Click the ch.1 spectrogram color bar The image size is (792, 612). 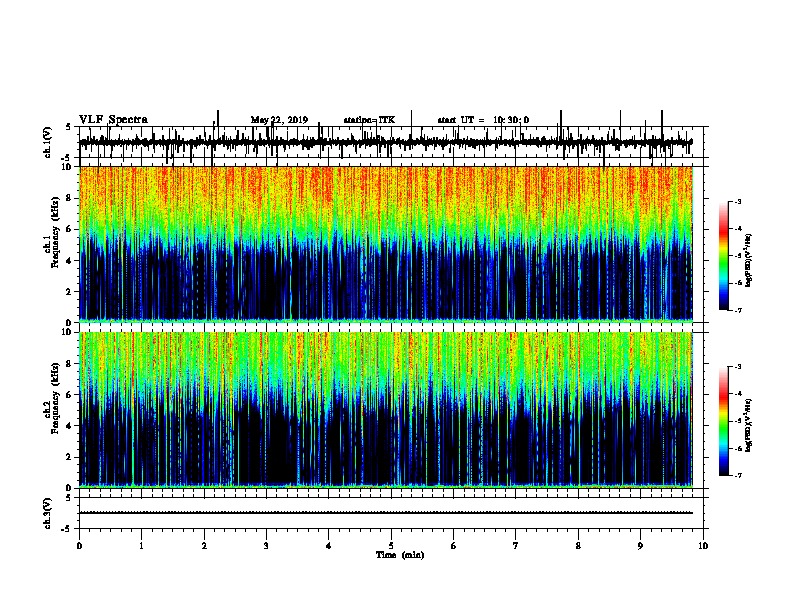pos(724,256)
